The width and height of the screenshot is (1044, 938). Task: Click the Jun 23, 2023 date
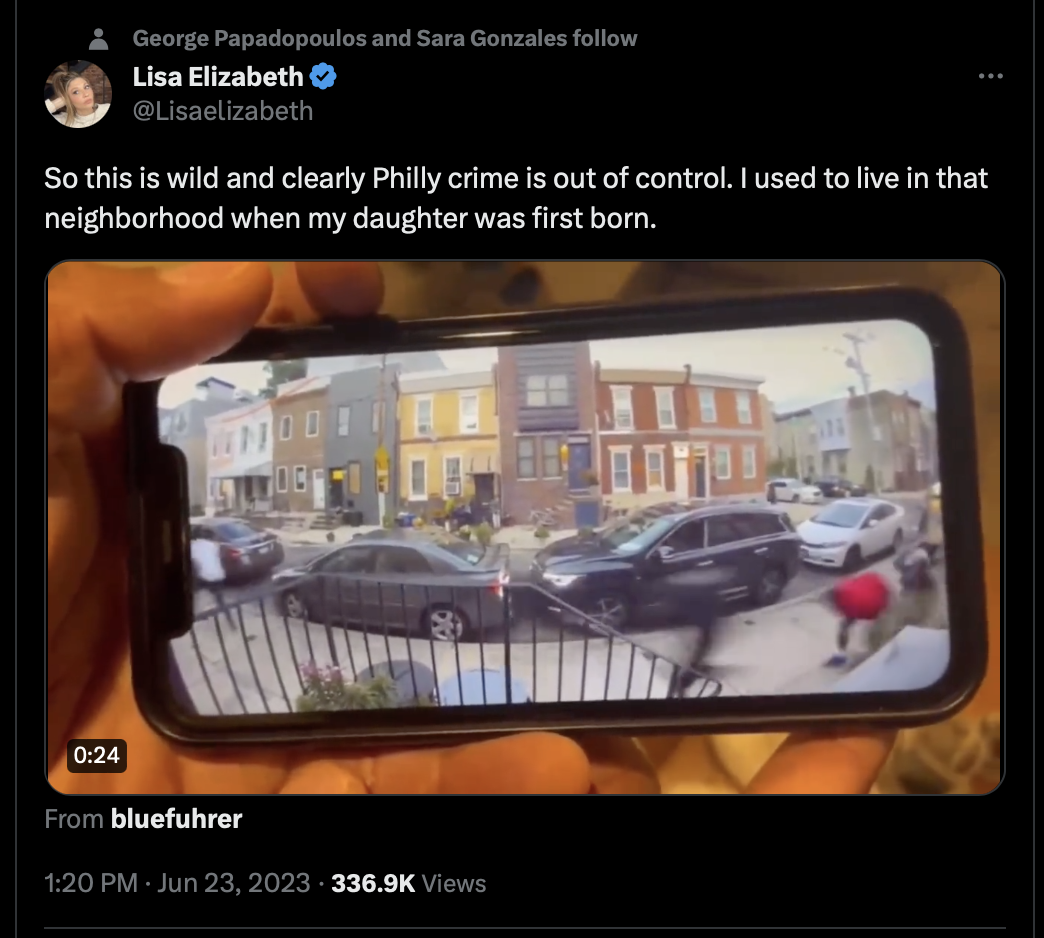point(234,883)
